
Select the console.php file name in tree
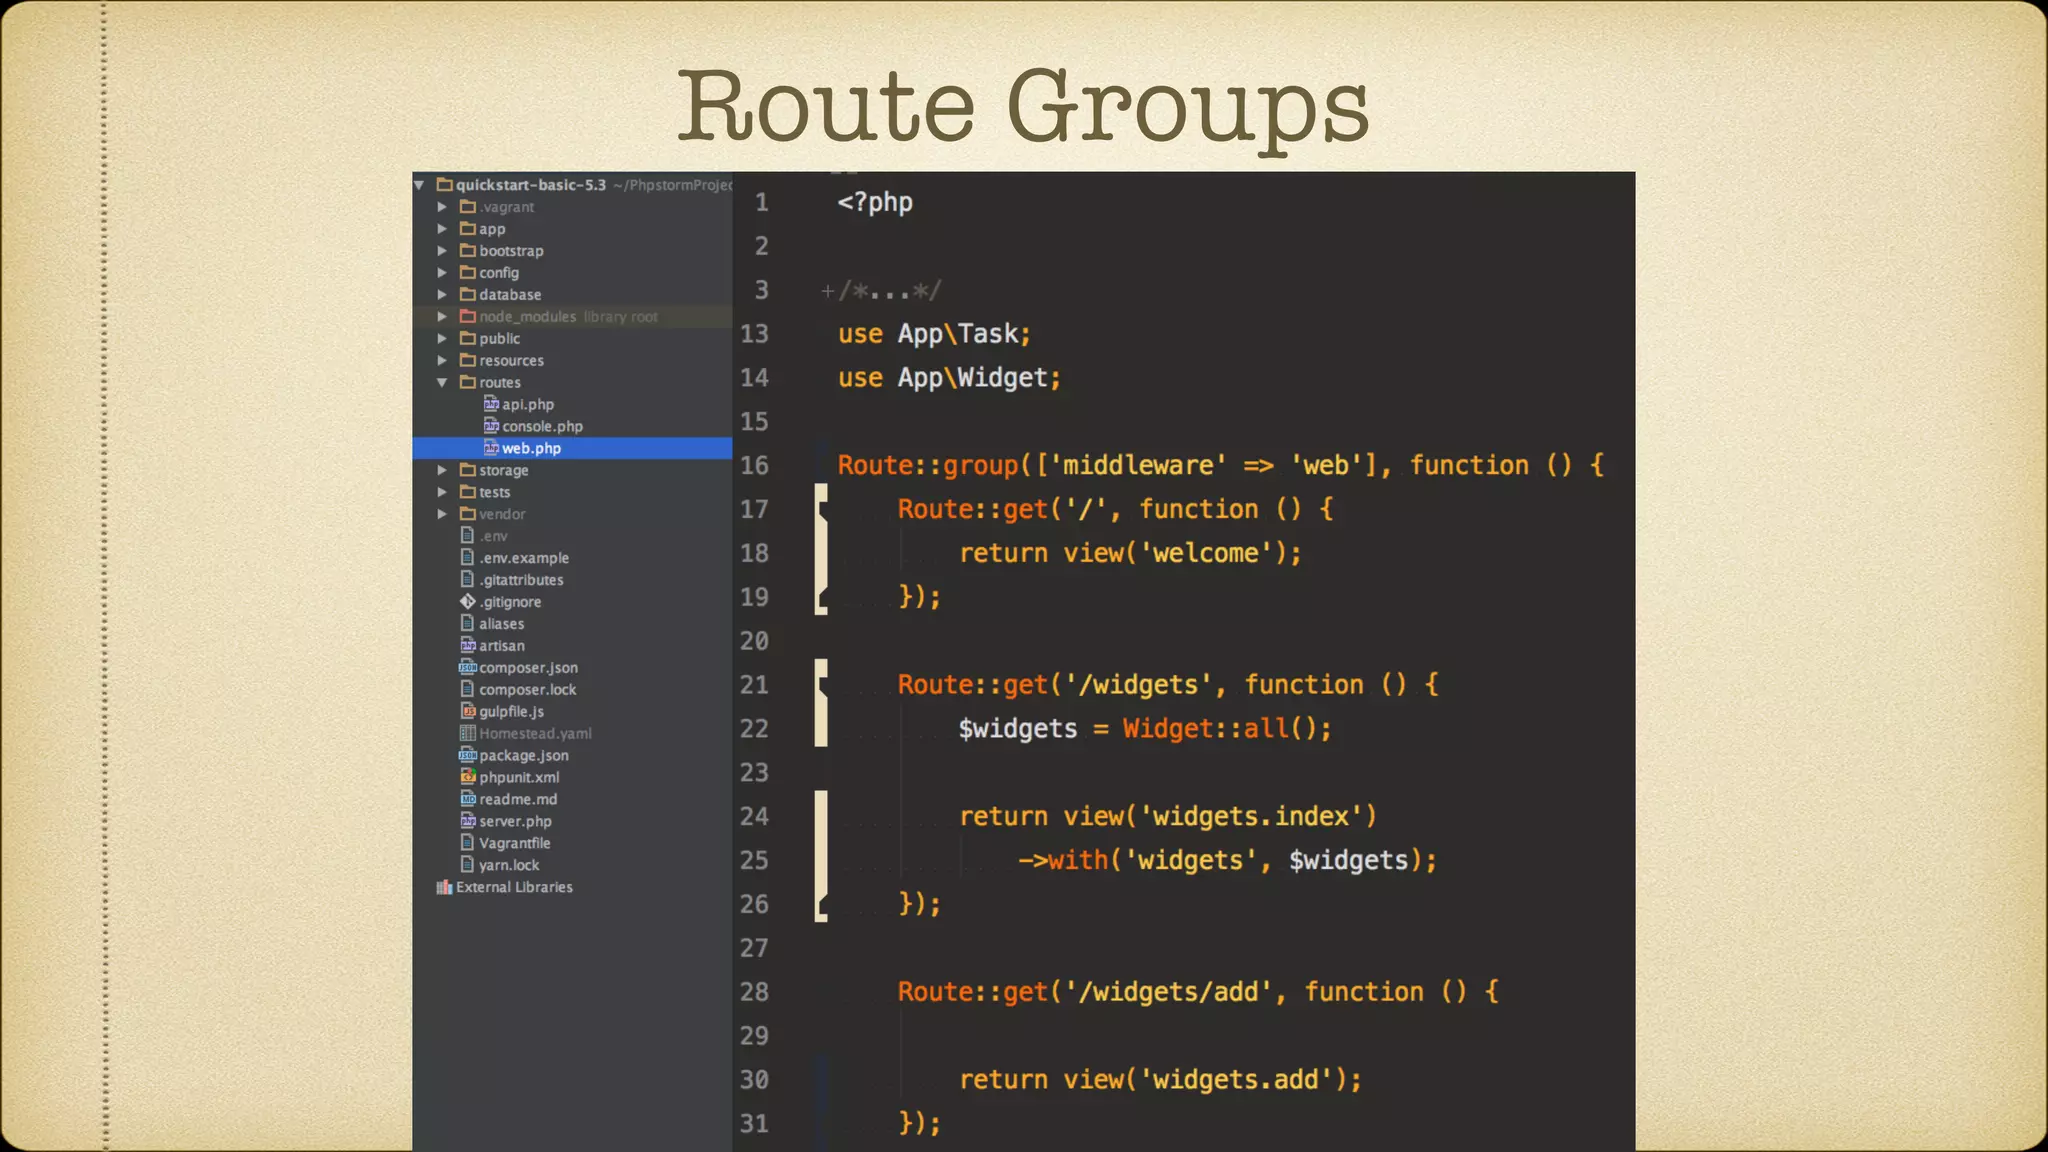pyautogui.click(x=542, y=427)
